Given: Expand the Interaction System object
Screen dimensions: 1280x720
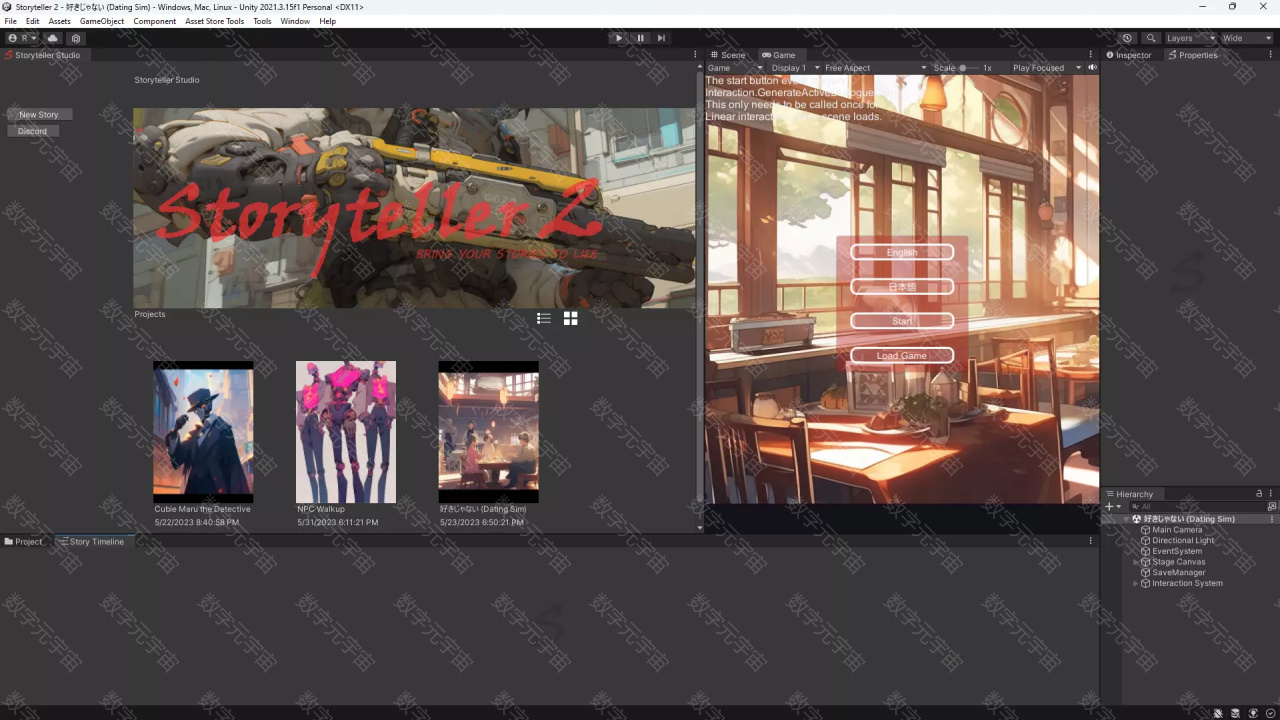Looking at the screenshot, I should (x=1136, y=584).
